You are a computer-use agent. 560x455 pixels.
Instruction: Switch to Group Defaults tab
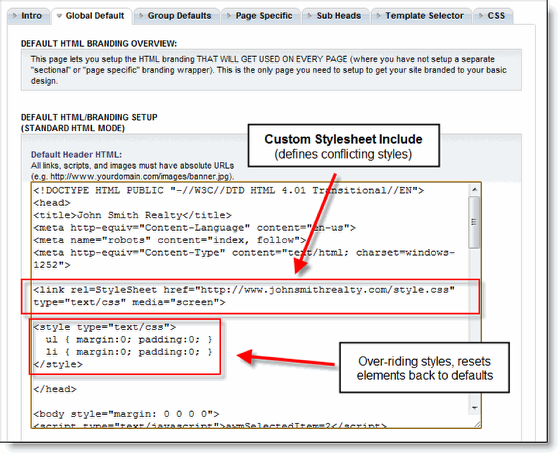pos(176,16)
